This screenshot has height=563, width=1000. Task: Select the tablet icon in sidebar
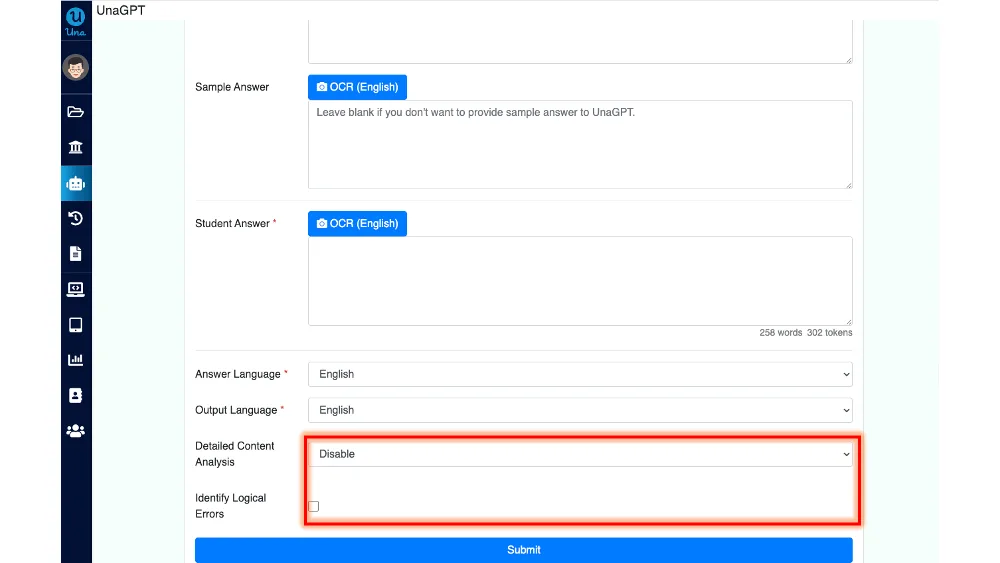(75, 325)
